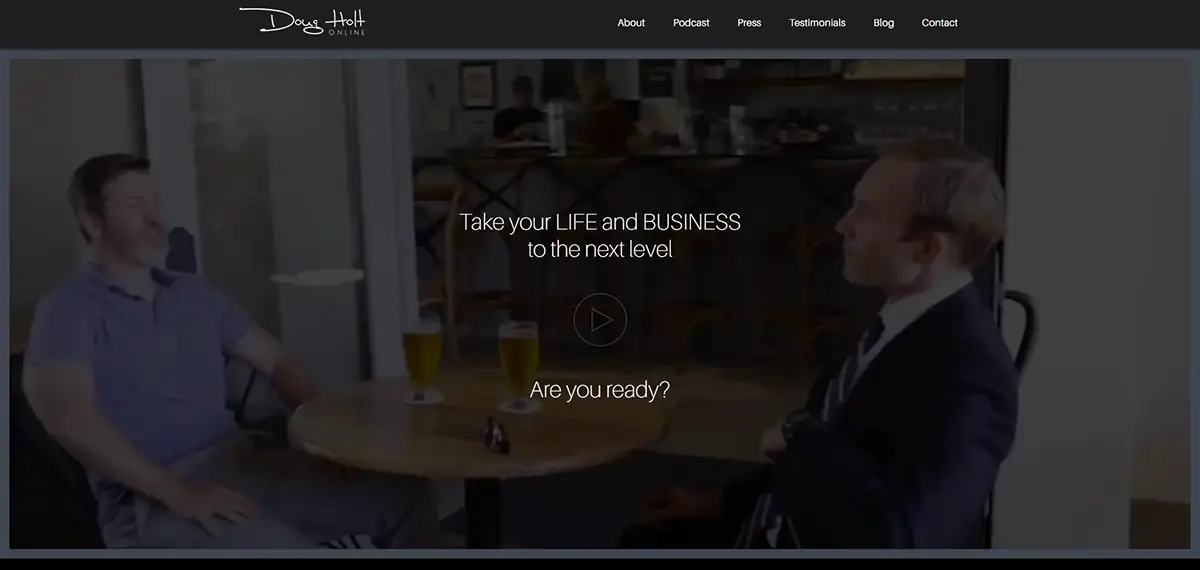The height and width of the screenshot is (570, 1200).
Task: Click the right beer glass on the table
Action: pyautogui.click(x=518, y=366)
